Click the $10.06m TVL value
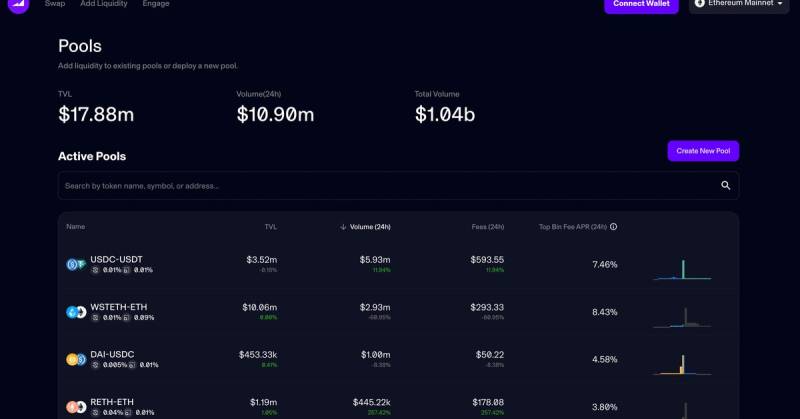Screen dimensions: 800x419 [x=260, y=307]
